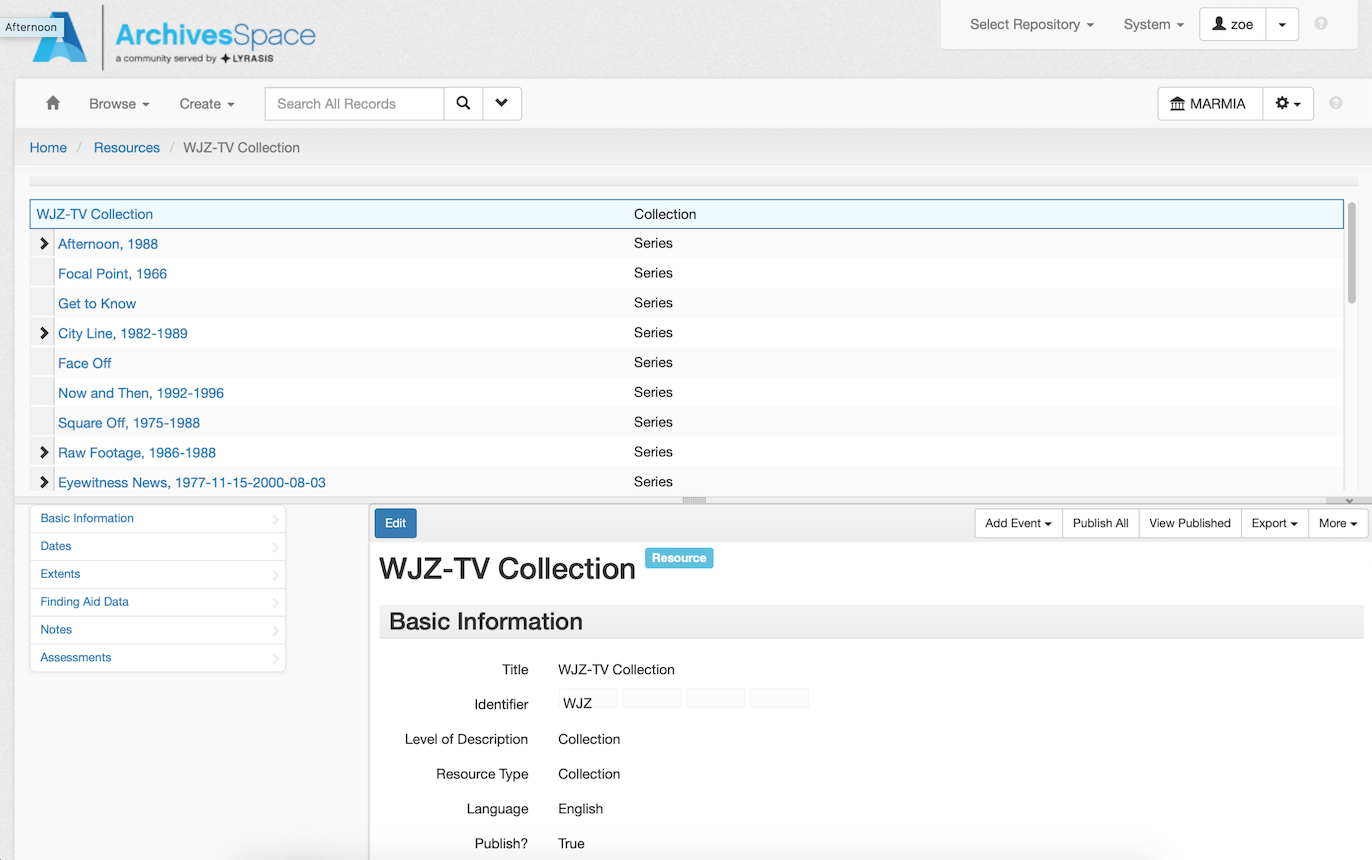This screenshot has width=1372, height=860.
Task: Open the gear settings menu for repository
Action: tap(1288, 104)
